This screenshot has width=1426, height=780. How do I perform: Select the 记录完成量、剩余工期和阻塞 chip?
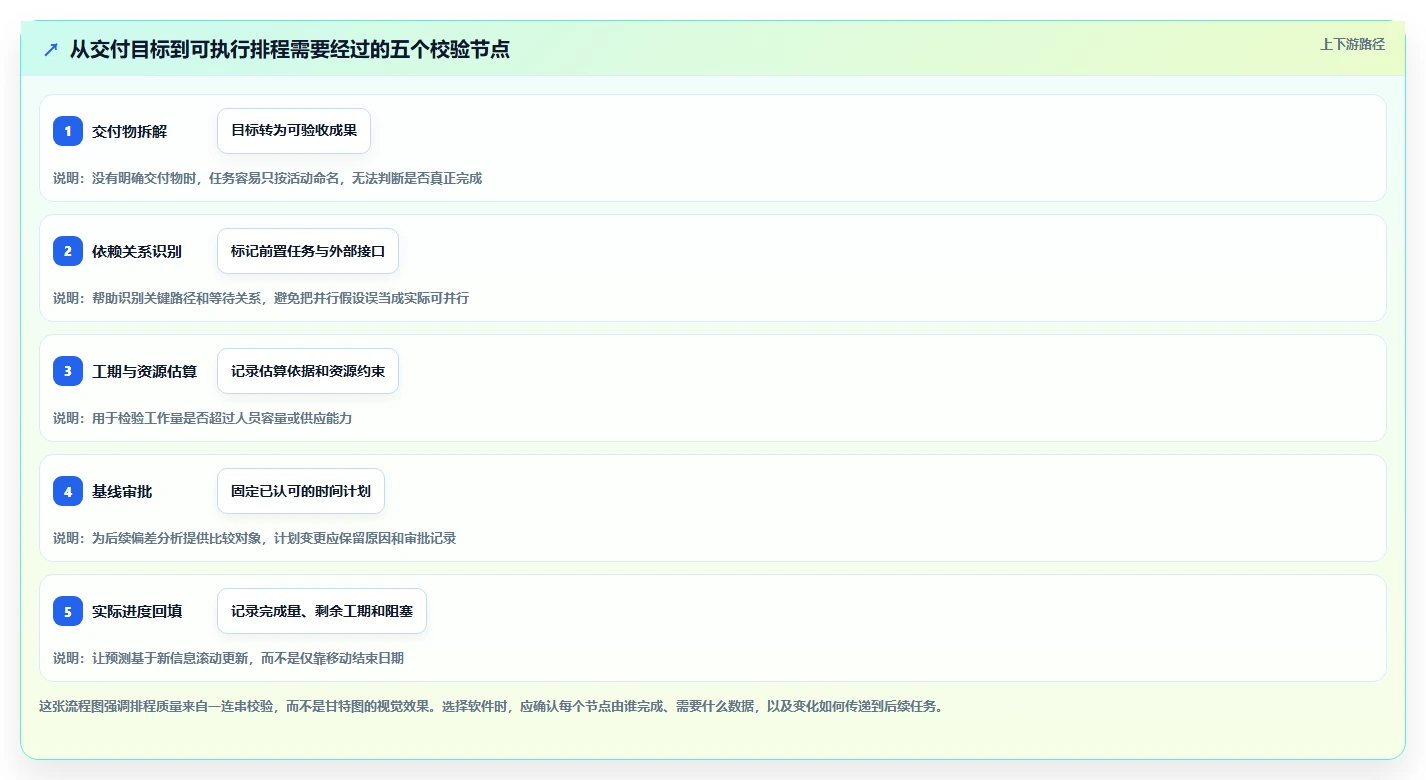pos(322,611)
